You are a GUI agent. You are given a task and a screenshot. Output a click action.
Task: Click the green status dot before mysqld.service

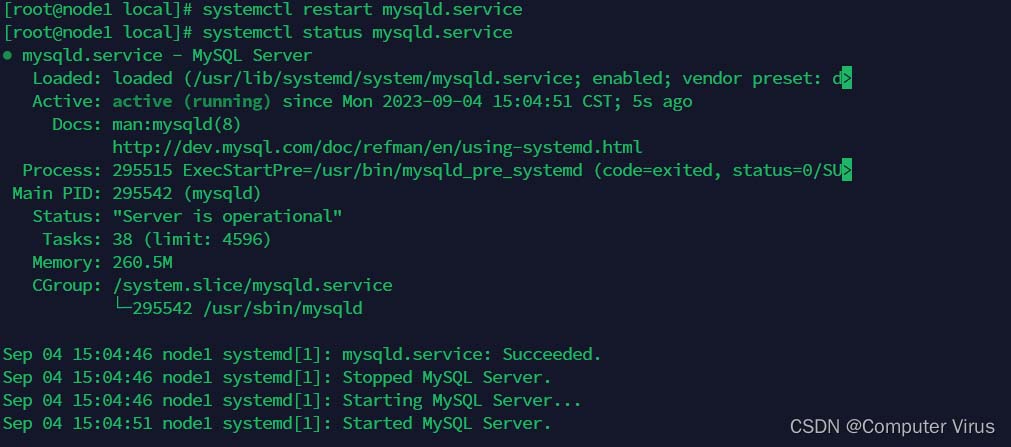point(8,56)
